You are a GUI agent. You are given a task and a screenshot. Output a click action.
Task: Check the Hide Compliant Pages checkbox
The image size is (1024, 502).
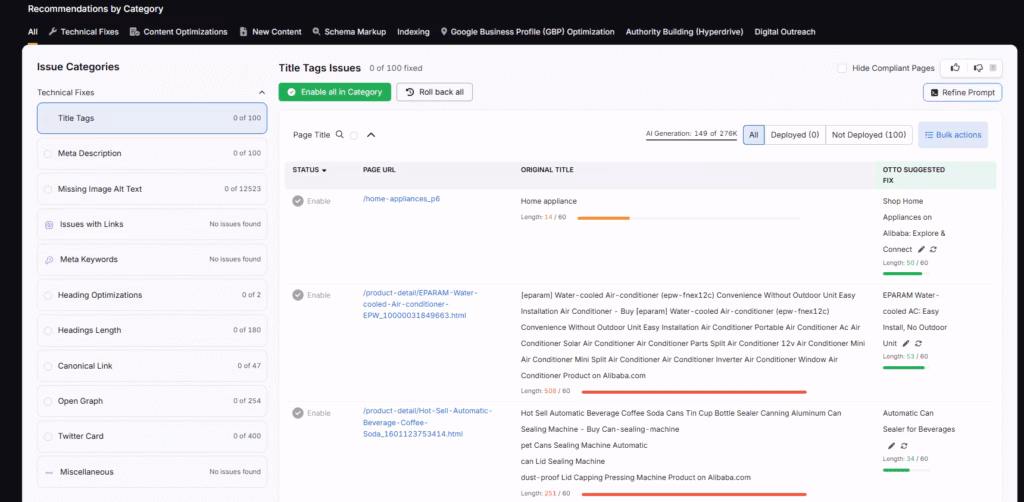click(x=842, y=68)
